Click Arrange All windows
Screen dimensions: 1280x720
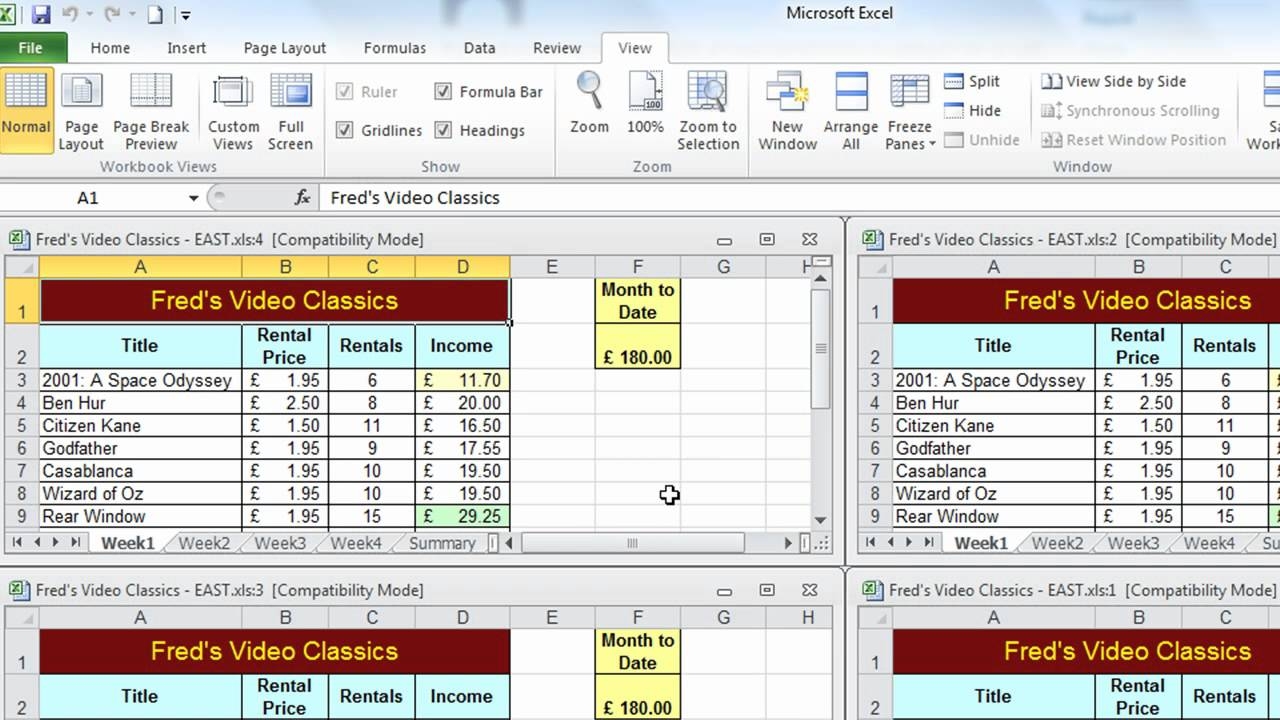coord(850,110)
